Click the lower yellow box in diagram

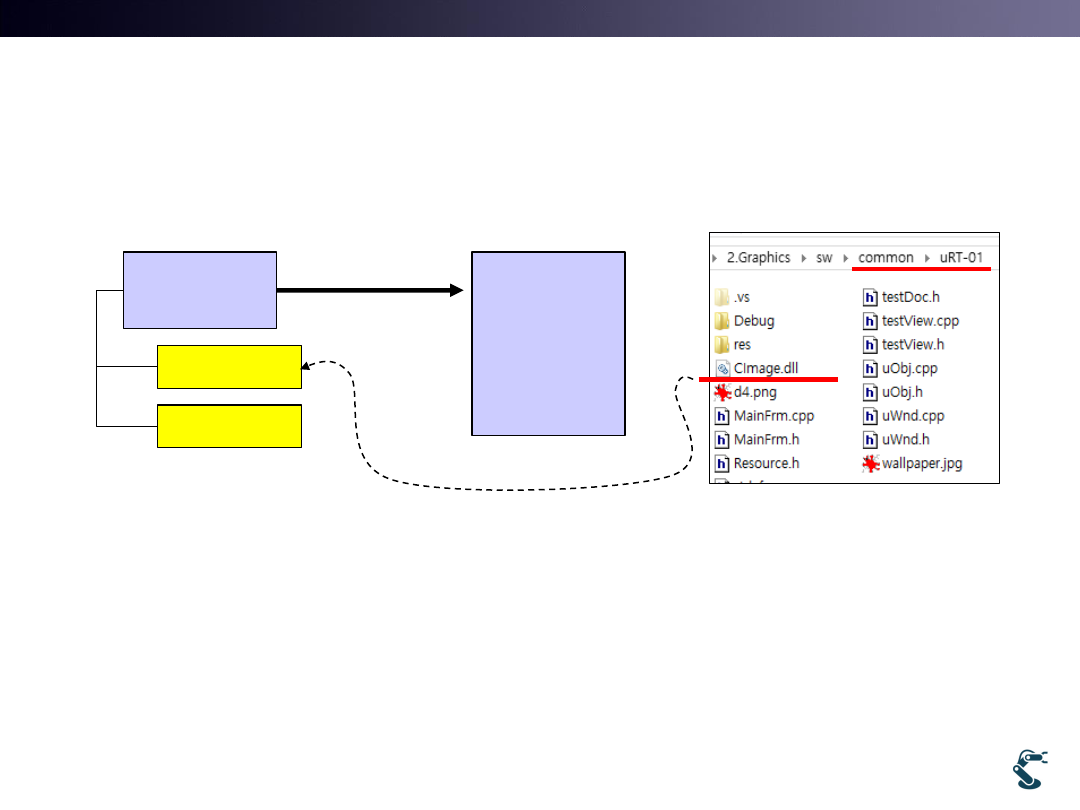(229, 426)
